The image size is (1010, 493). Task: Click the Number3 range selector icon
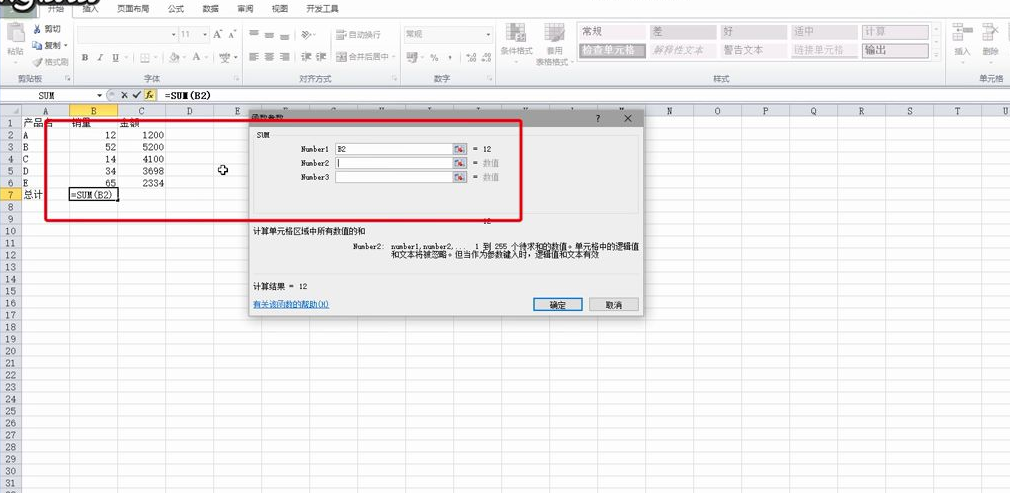click(459, 177)
